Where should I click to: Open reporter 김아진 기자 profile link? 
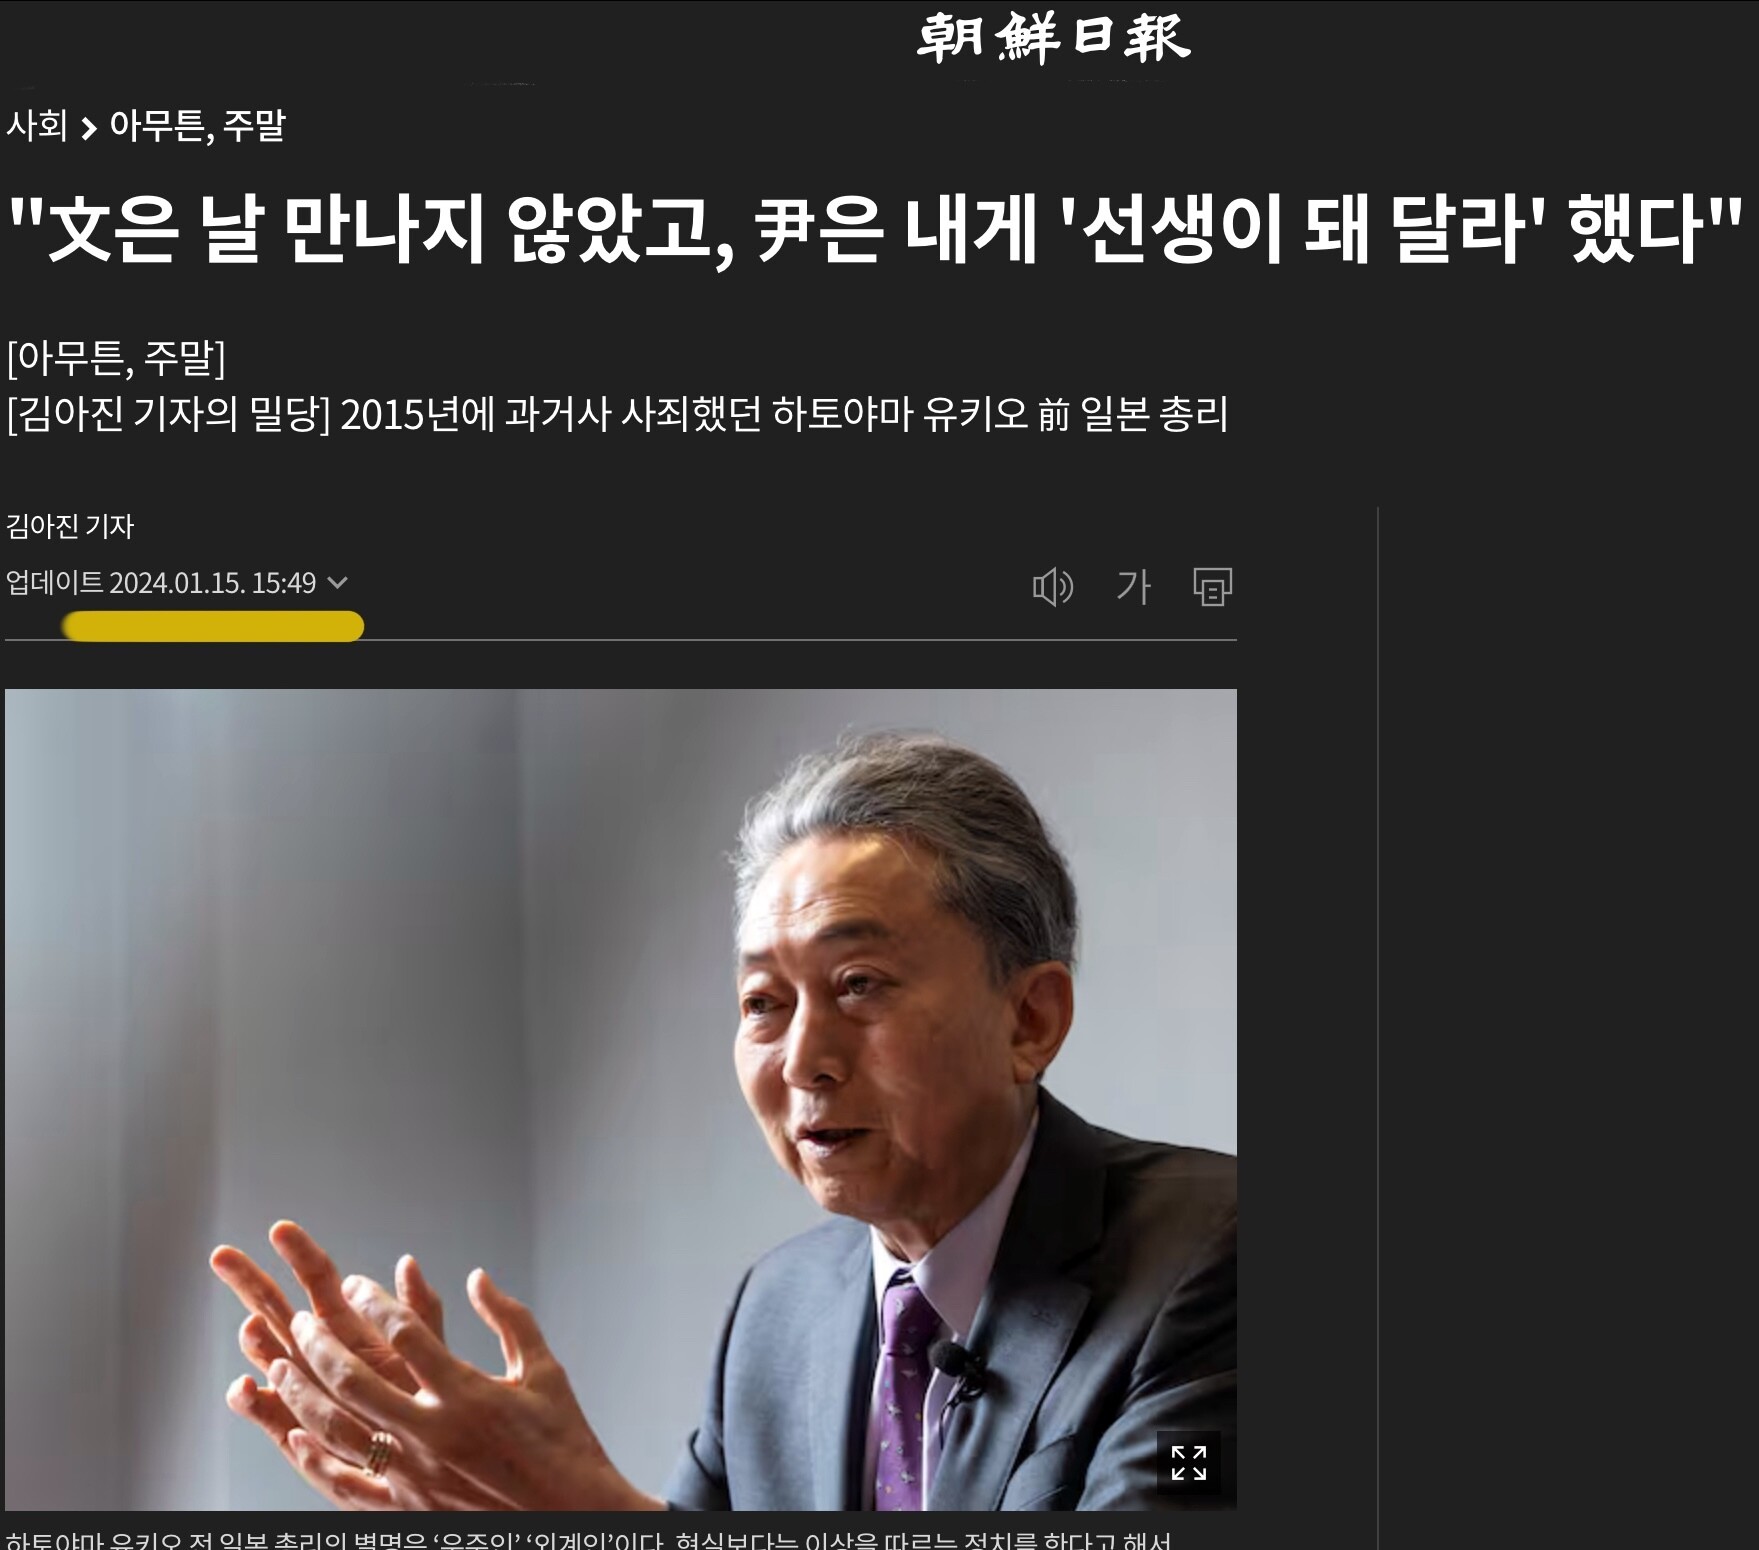69,526
